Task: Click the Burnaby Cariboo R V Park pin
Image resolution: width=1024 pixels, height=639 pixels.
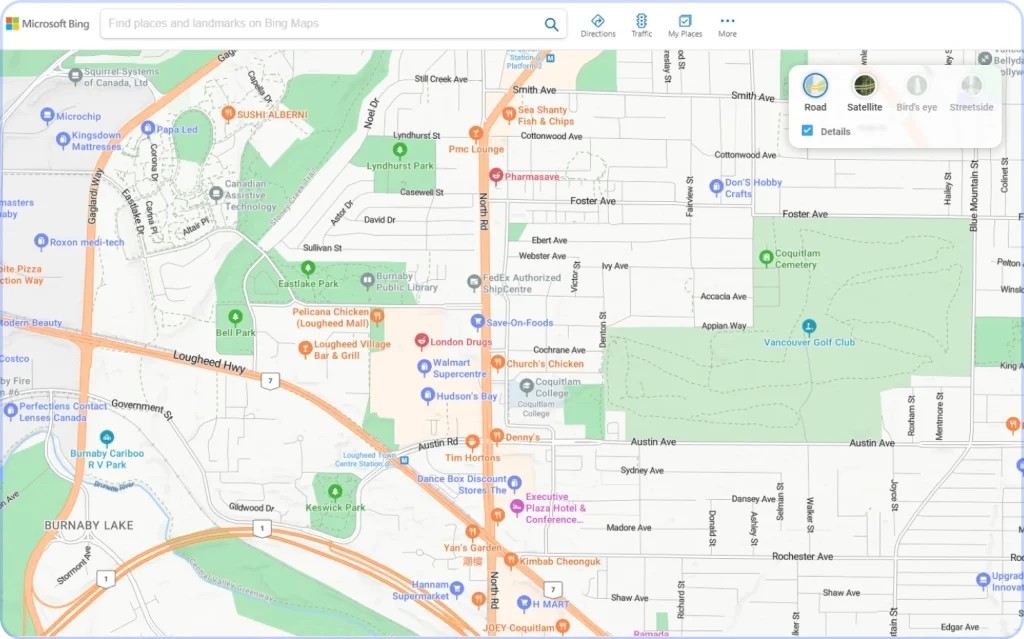Action: pos(106,438)
